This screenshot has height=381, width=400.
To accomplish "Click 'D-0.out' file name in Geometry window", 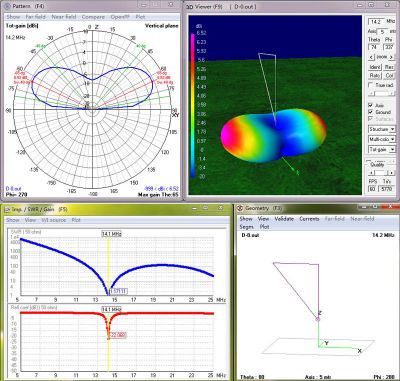I will (x=250, y=235).
